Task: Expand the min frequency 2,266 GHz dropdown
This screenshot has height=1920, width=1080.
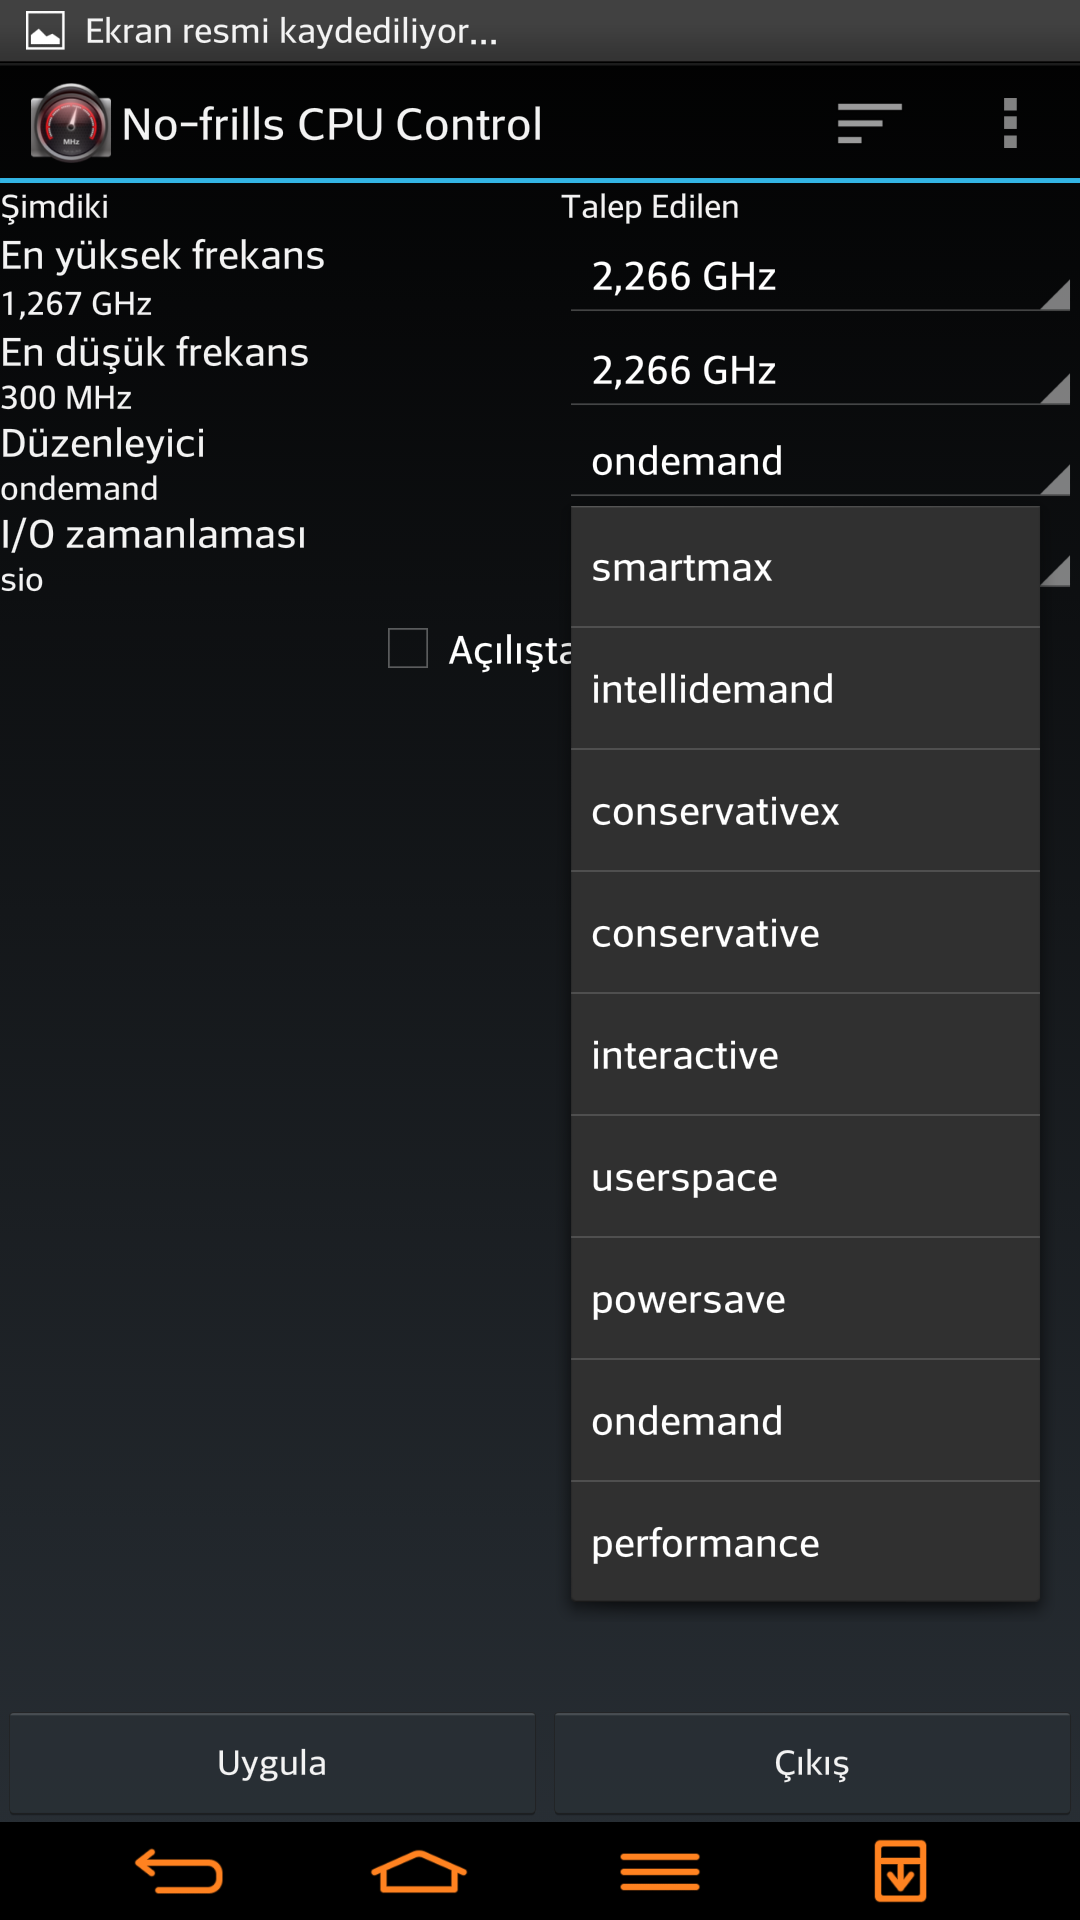Action: (820, 371)
